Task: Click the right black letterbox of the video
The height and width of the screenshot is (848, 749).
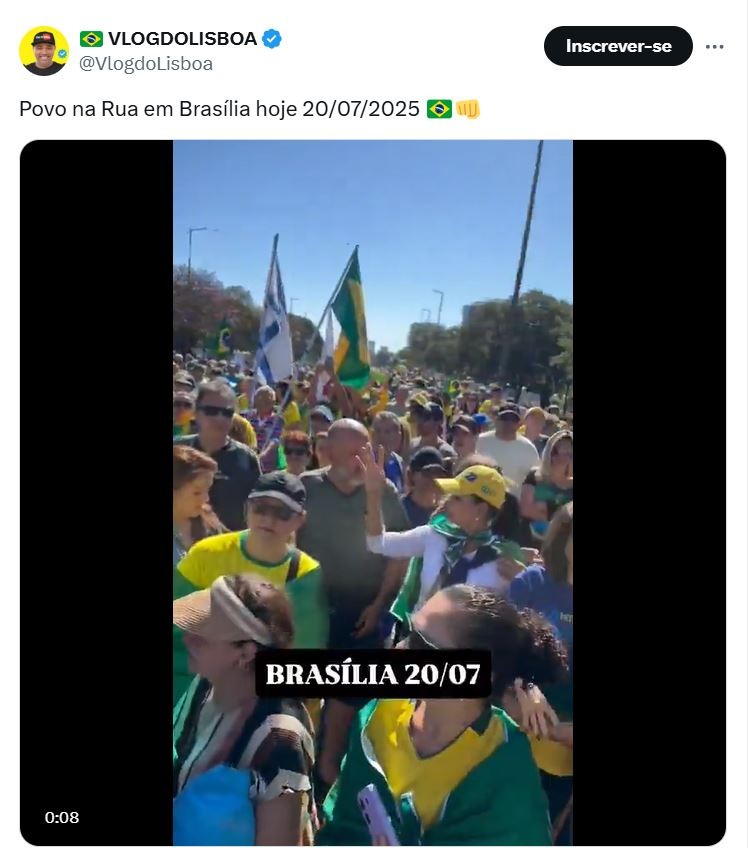Action: coord(649,493)
